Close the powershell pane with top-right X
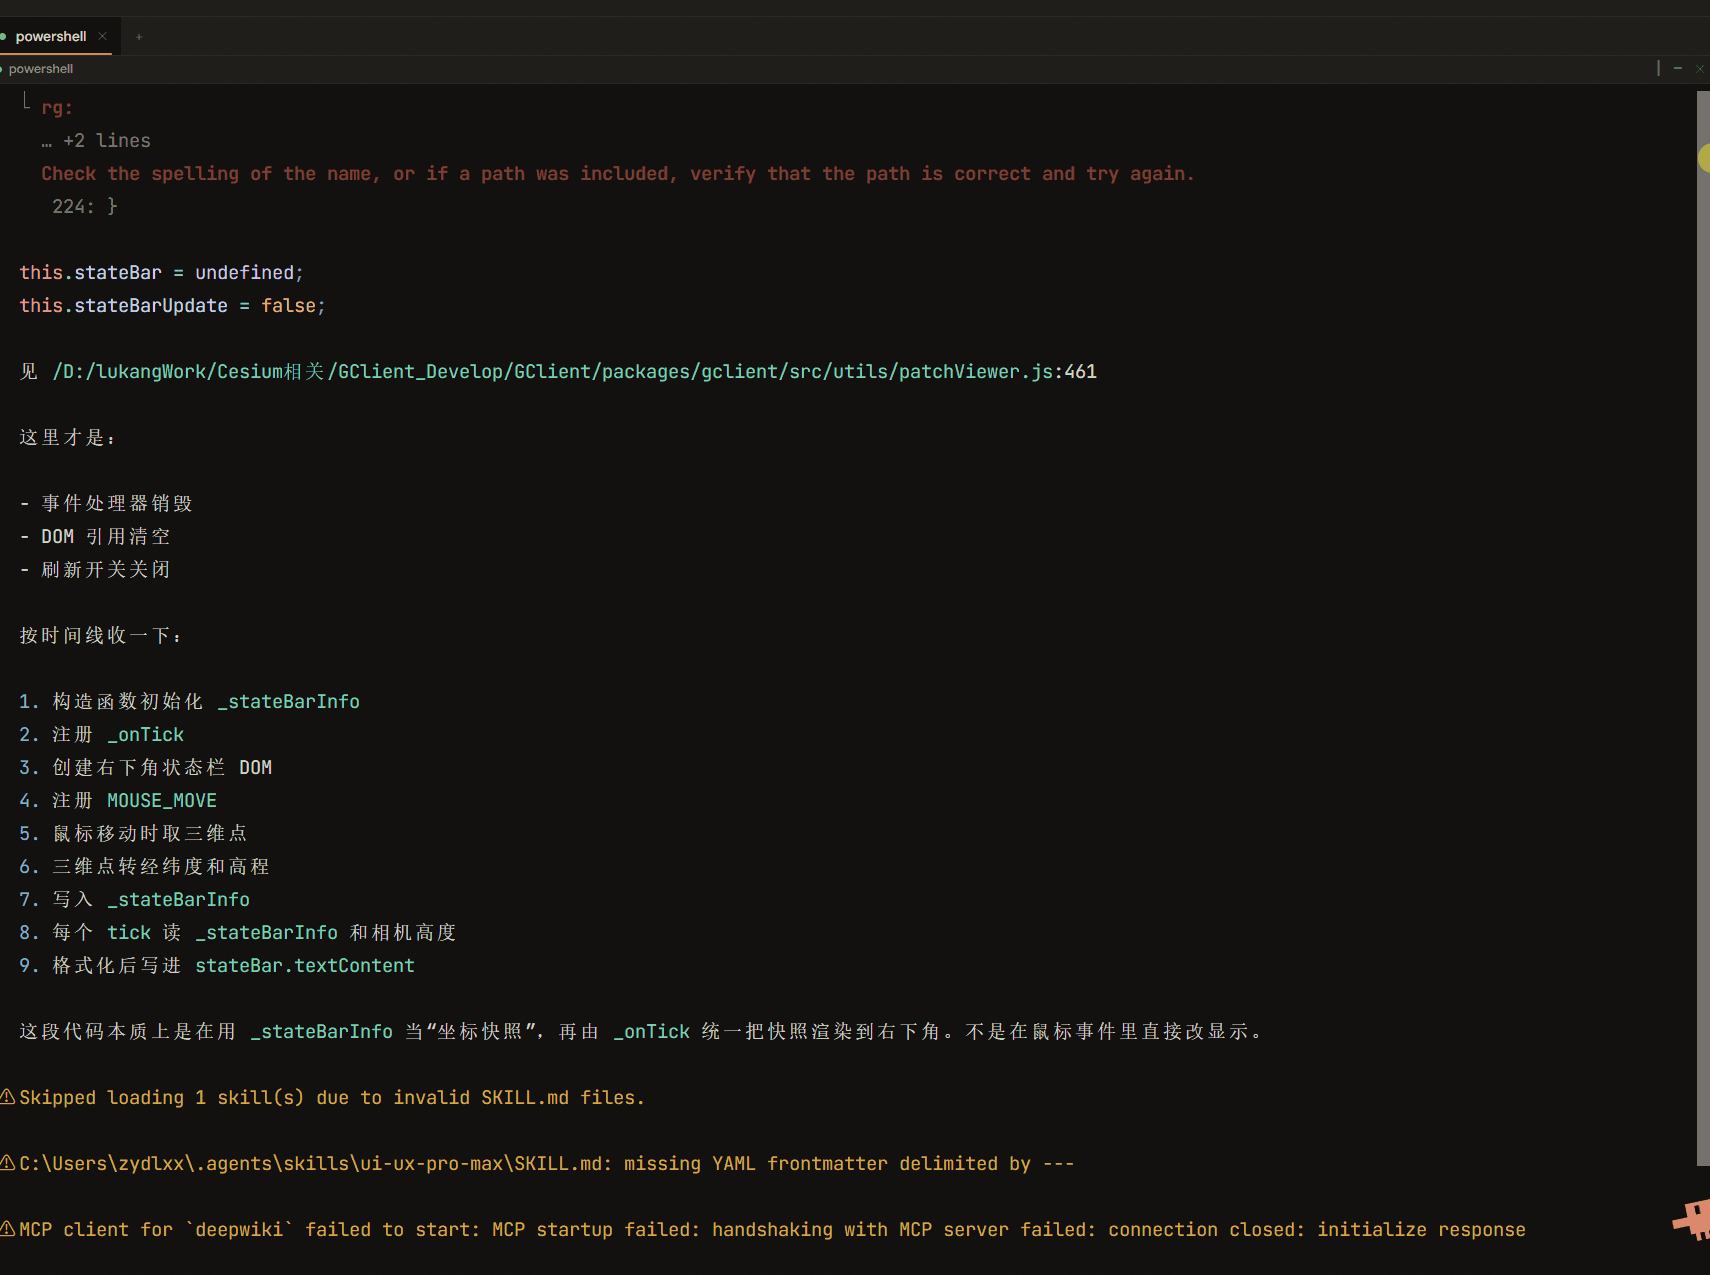The image size is (1710, 1275). point(1700,69)
